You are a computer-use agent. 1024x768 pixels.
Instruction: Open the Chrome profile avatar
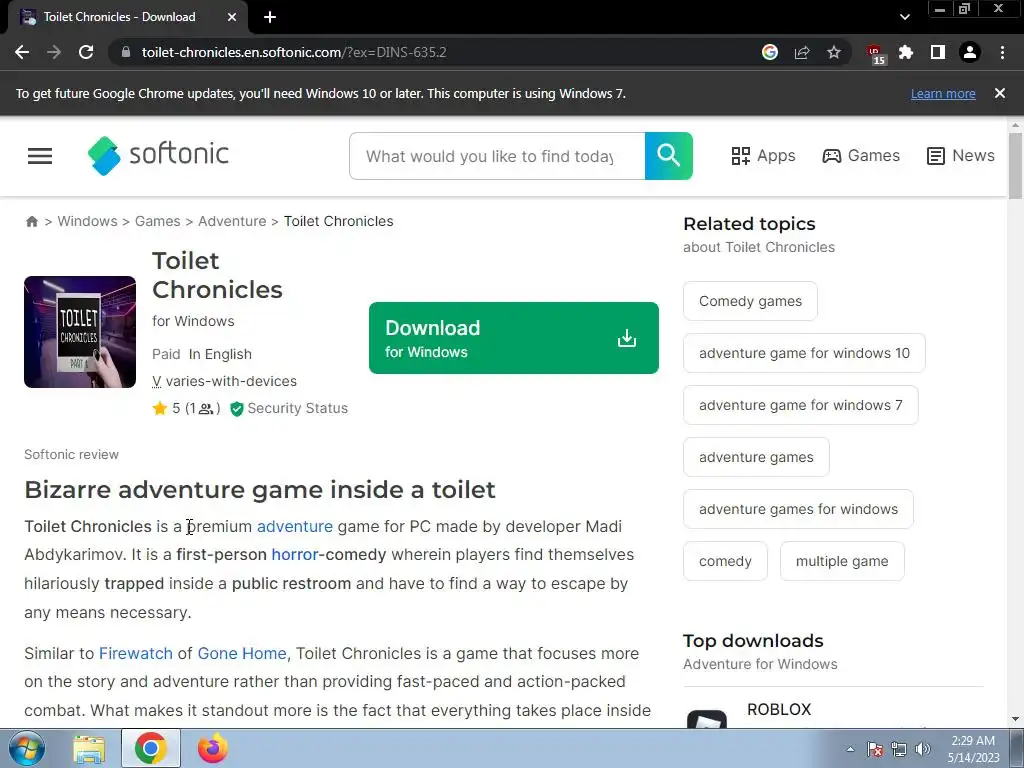tap(970, 52)
